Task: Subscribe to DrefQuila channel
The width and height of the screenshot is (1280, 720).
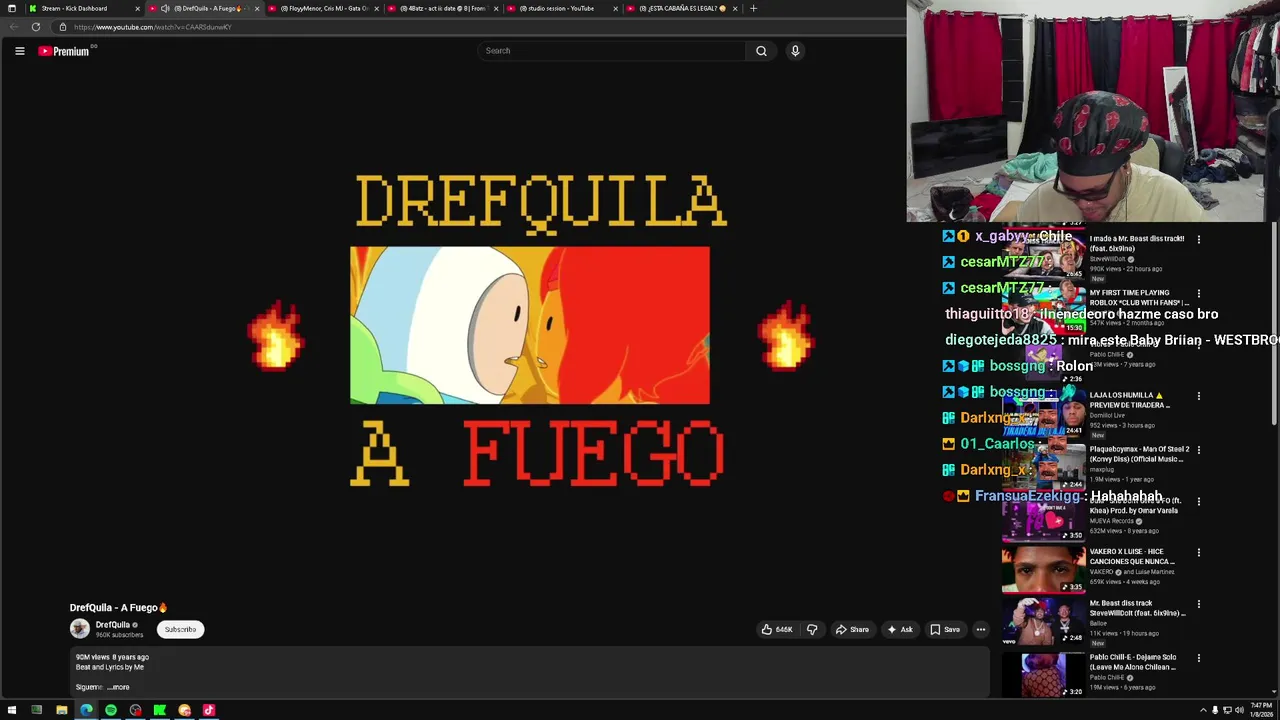Action: pyautogui.click(x=180, y=630)
